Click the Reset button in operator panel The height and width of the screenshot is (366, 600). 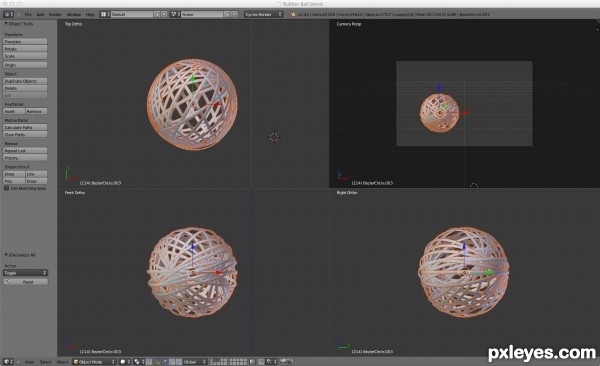pos(25,282)
